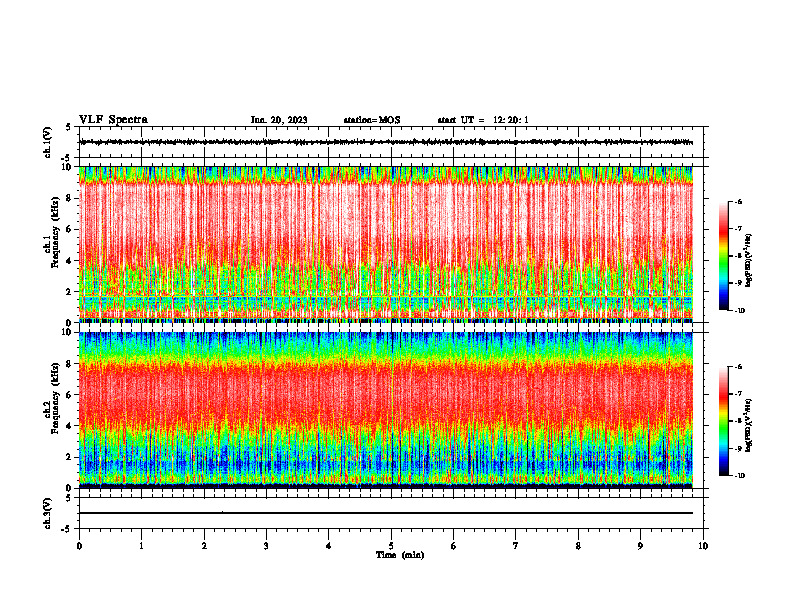Click the -10 label on ch.2 colorbar
Image resolution: width=792 pixels, height=612 pixels.
[x=739, y=476]
